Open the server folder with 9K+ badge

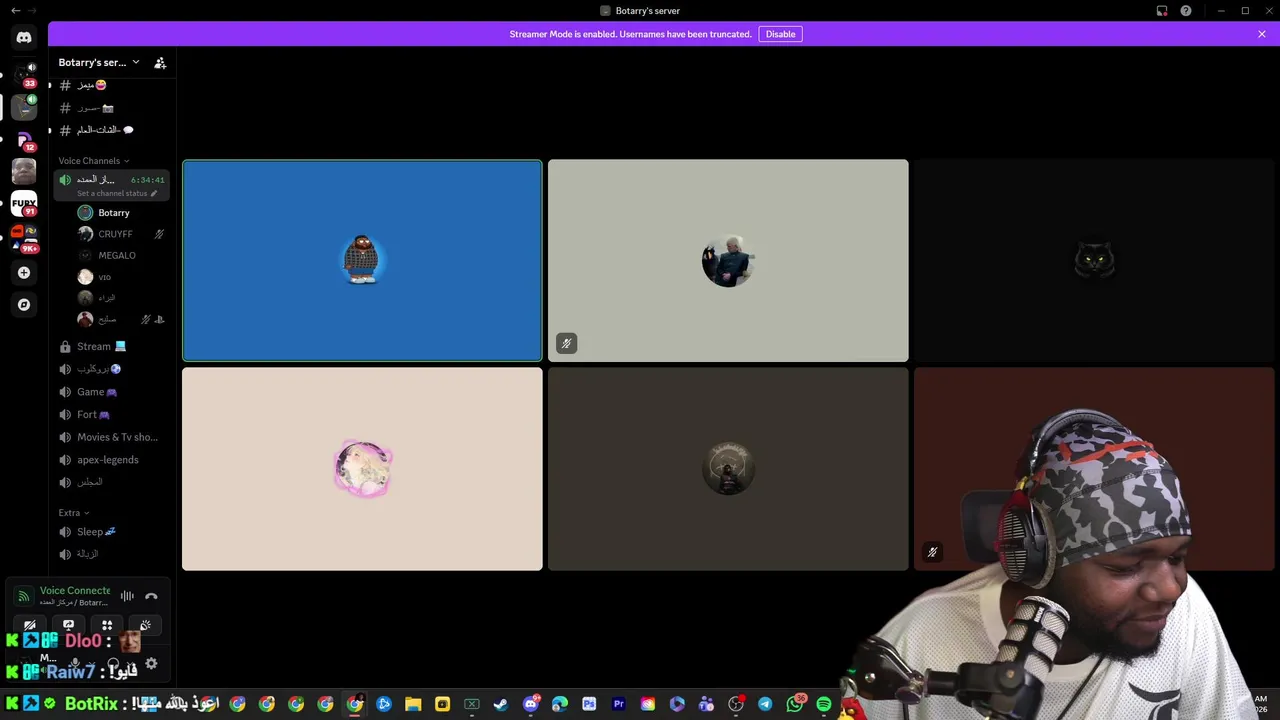pos(24,237)
